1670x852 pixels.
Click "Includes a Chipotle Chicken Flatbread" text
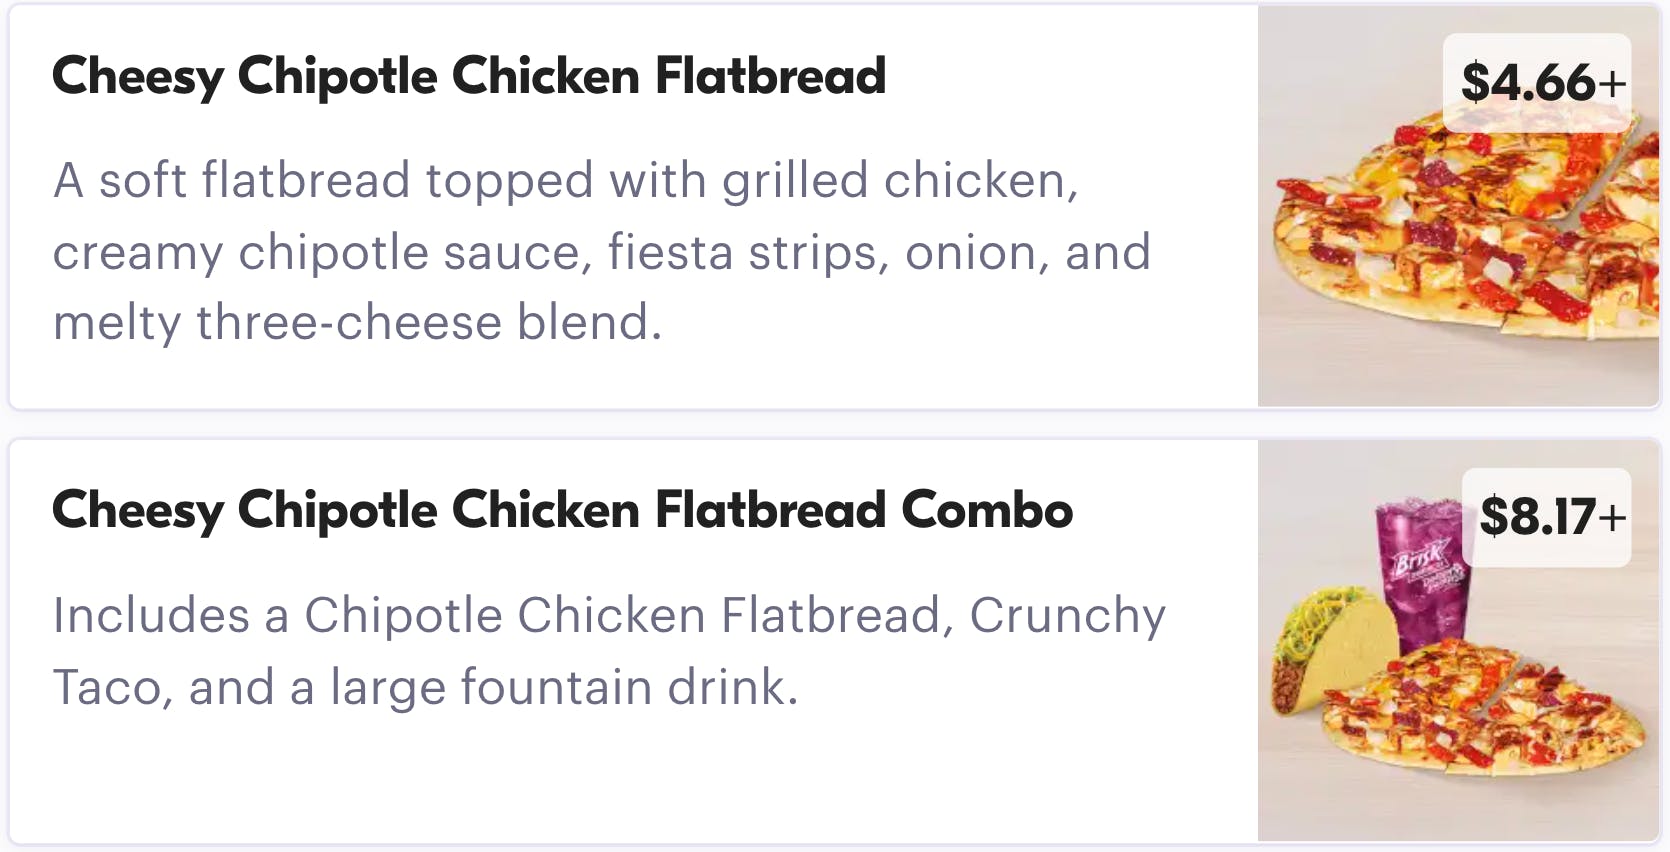pos(500,615)
